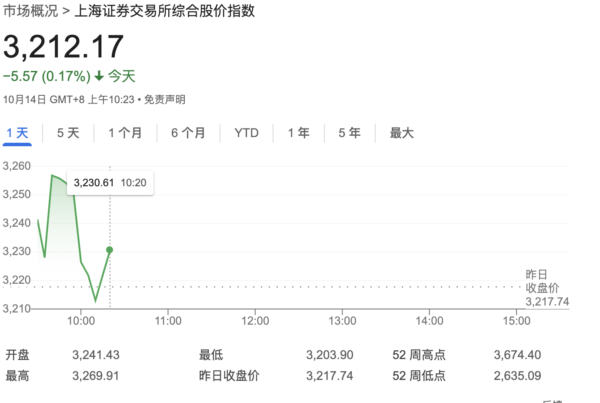Image resolution: width=600 pixels, height=403 pixels.
Task: Switch to the 5 天 tab
Action: pos(68,133)
